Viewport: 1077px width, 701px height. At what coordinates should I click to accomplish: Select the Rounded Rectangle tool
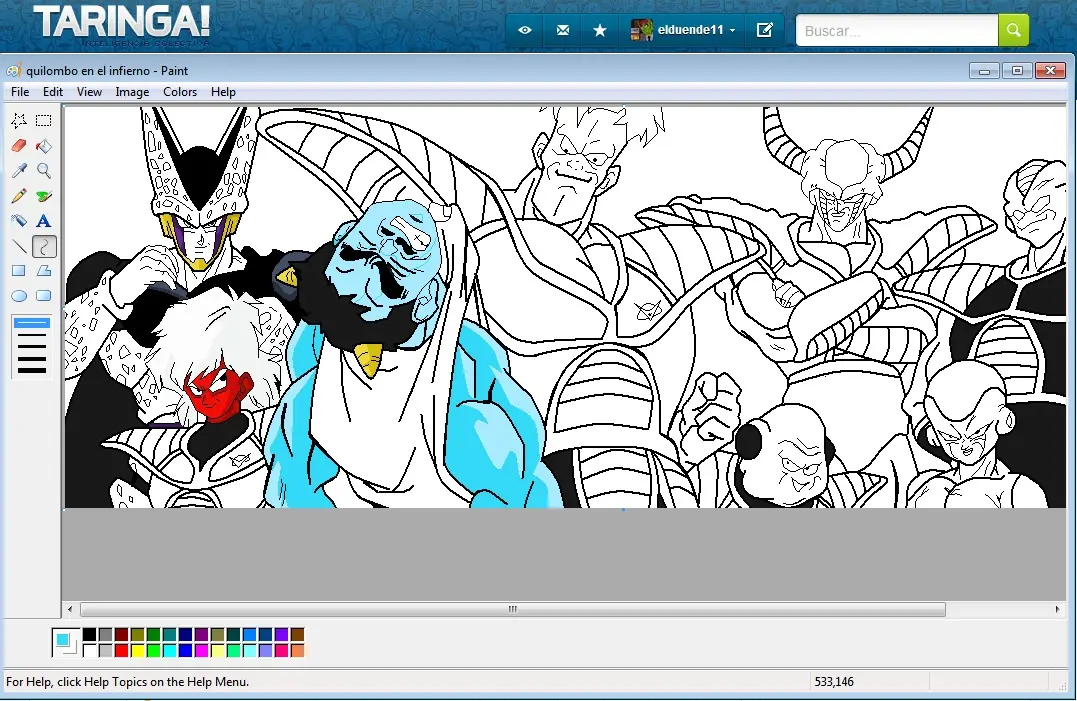click(44, 296)
